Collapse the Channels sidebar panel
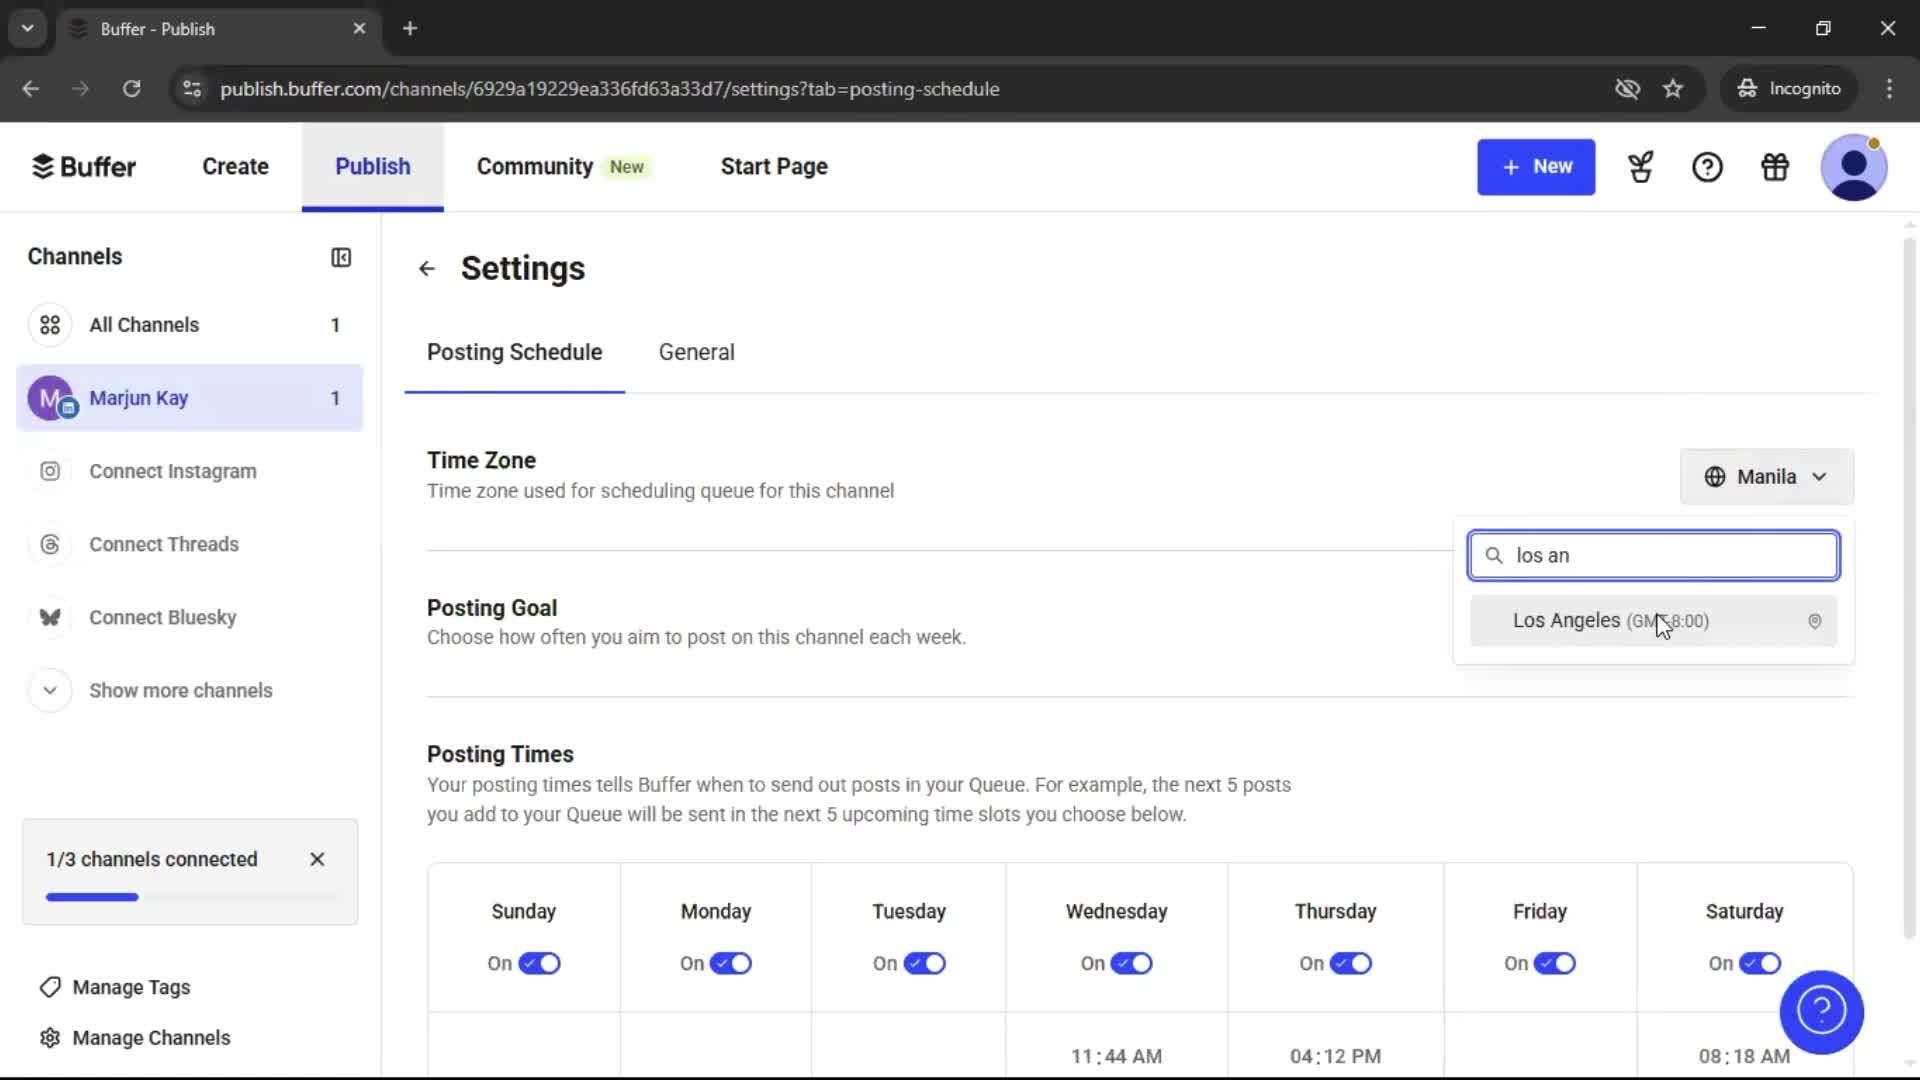The width and height of the screenshot is (1920, 1080). click(x=340, y=257)
